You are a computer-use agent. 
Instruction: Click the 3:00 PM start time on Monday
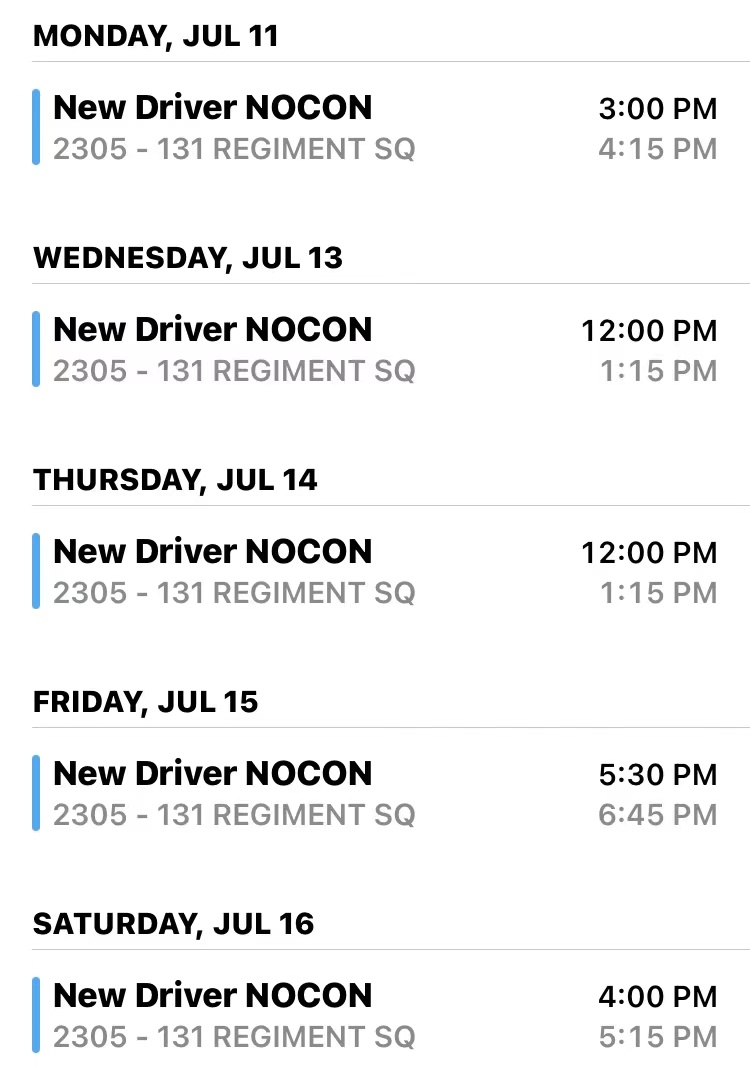[658, 109]
